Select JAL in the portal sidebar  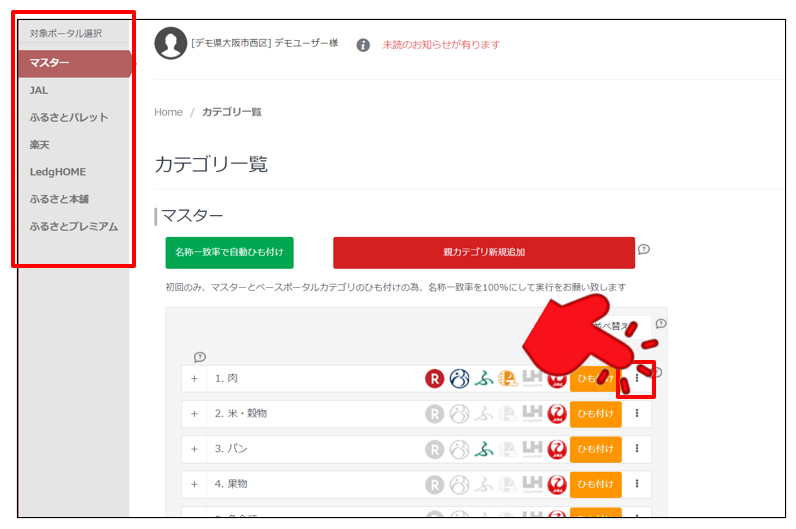click(39, 91)
